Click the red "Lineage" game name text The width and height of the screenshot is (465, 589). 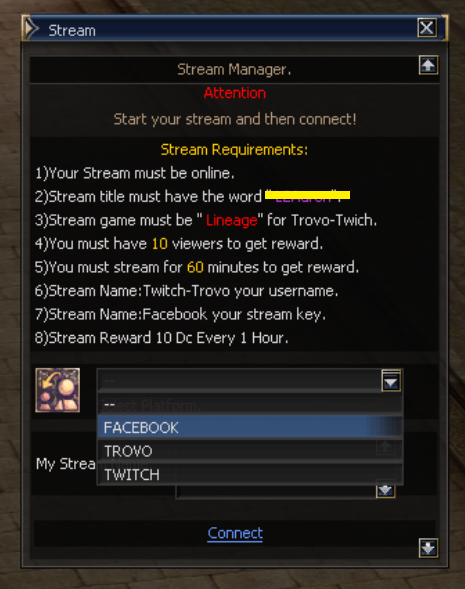click(x=231, y=220)
